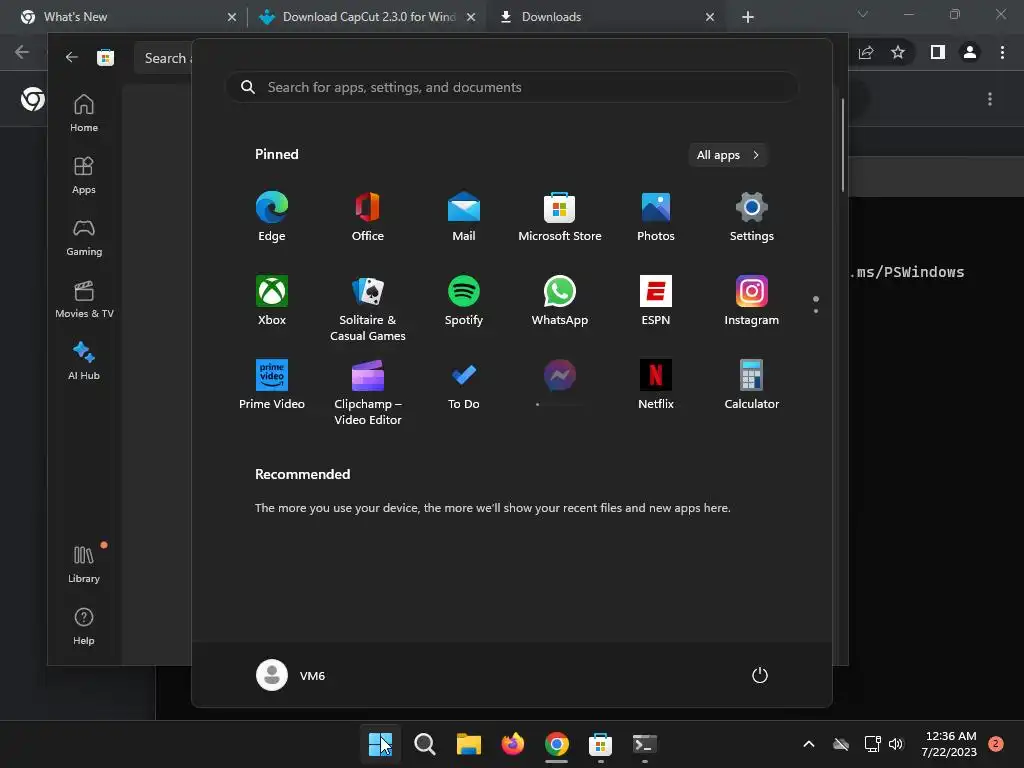Click Chrome share page icon
The height and width of the screenshot is (768, 1024).
point(866,52)
